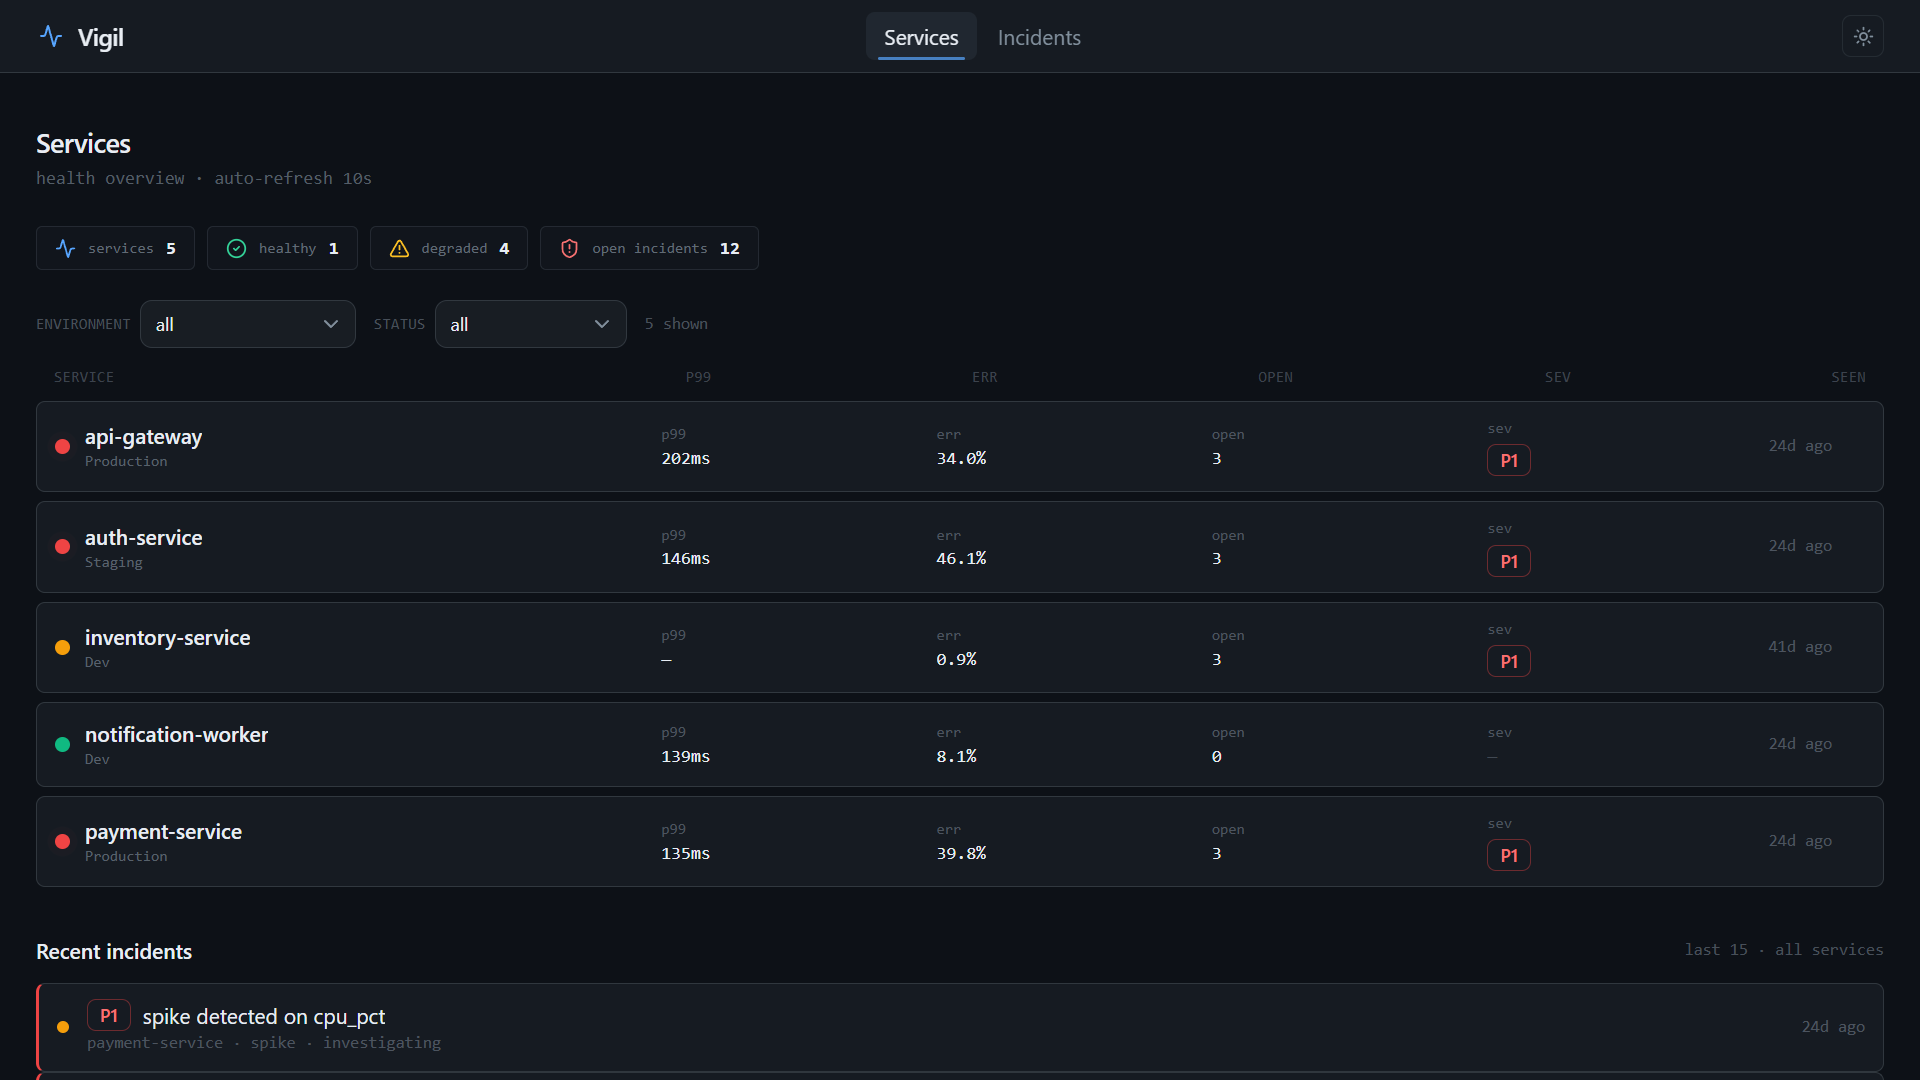1920x1080 pixels.
Task: Click the OPEN column header
Action: coord(1275,377)
